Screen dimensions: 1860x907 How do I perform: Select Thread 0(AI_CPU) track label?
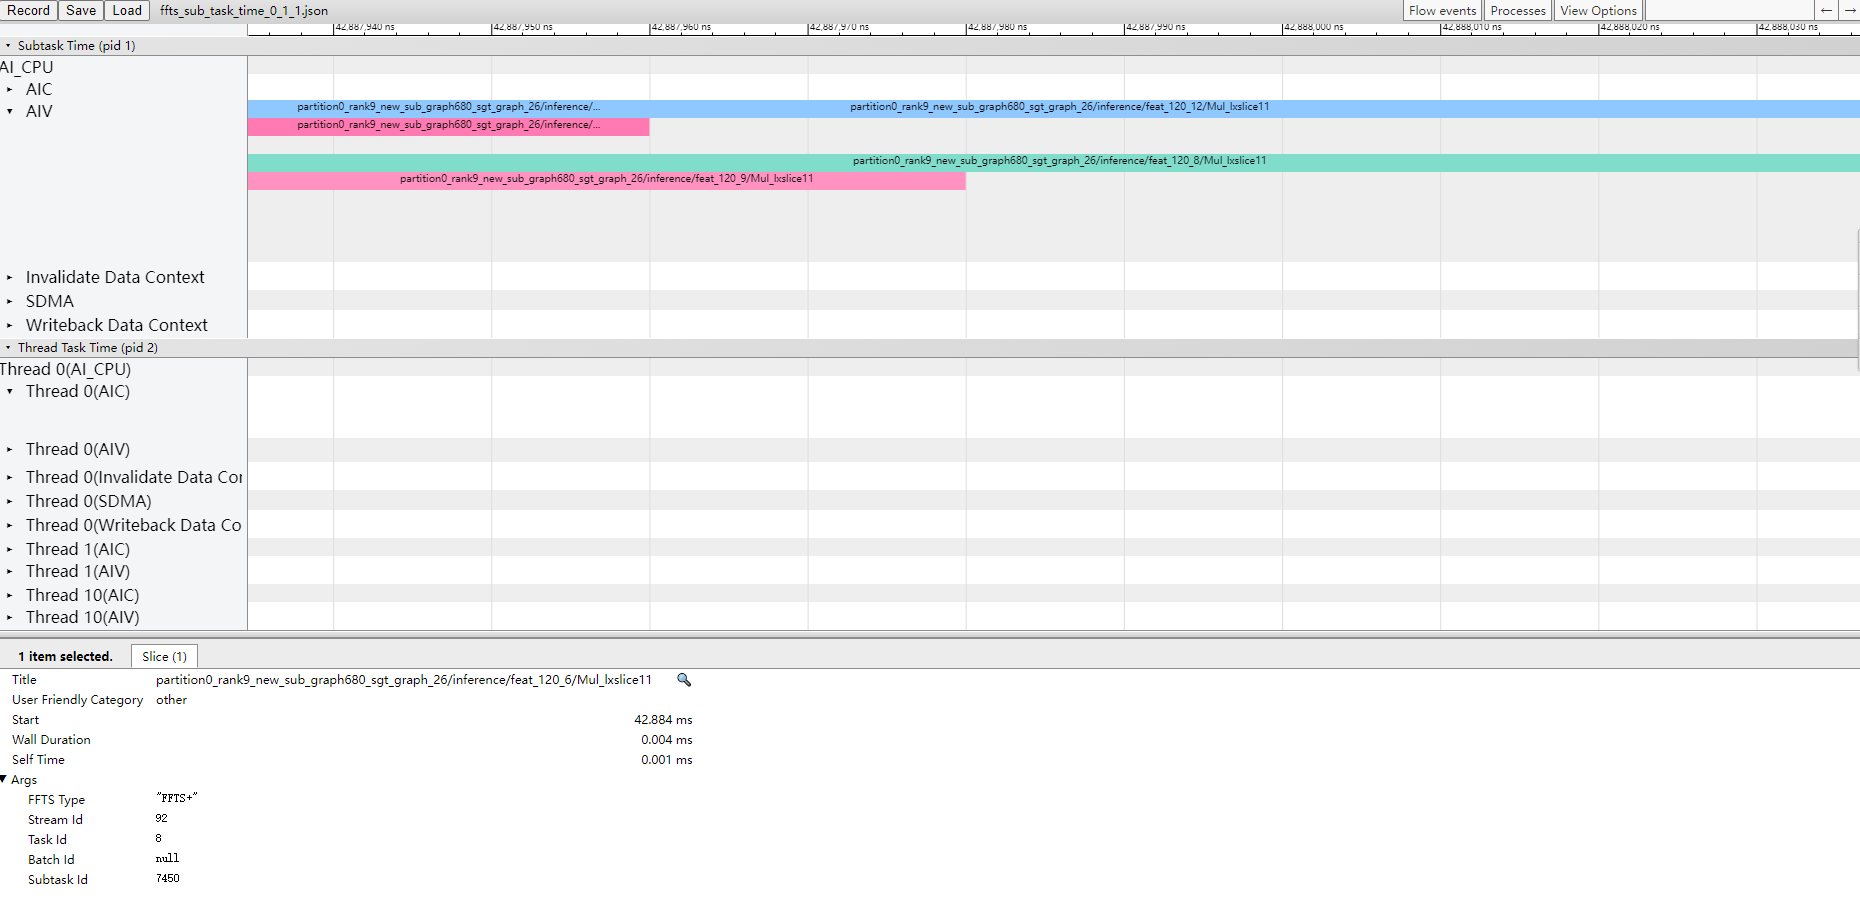click(x=66, y=369)
